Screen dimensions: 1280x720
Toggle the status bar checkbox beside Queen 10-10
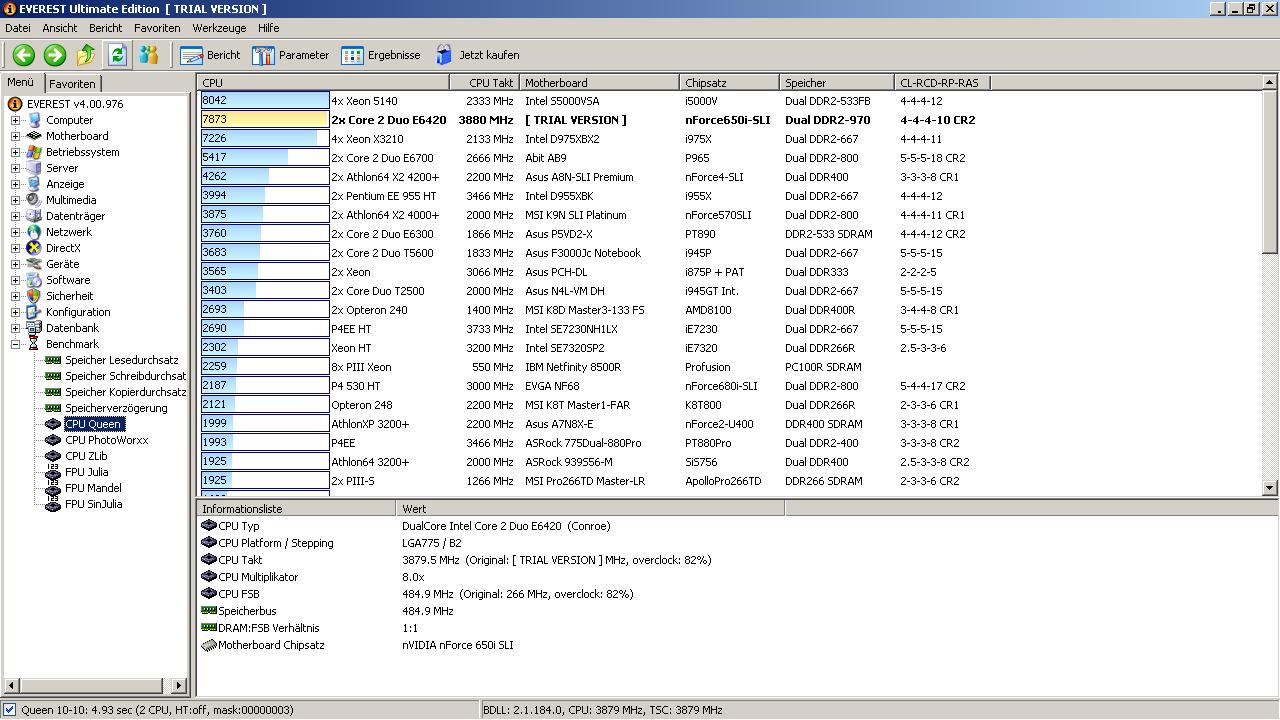coord(10,710)
